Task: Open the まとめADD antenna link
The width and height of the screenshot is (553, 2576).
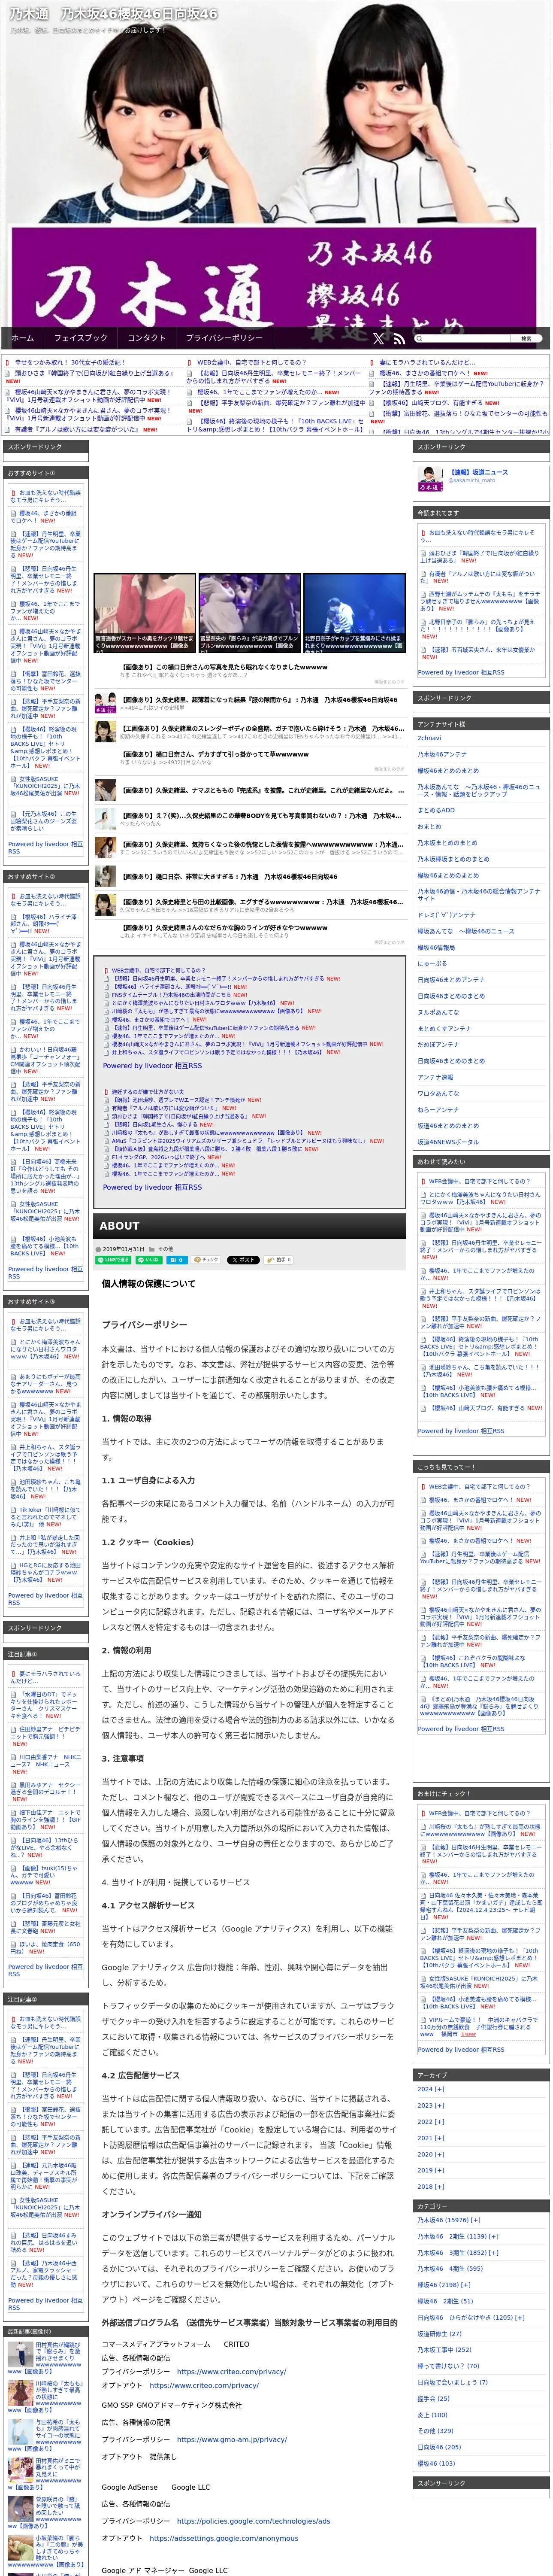Action: click(436, 810)
